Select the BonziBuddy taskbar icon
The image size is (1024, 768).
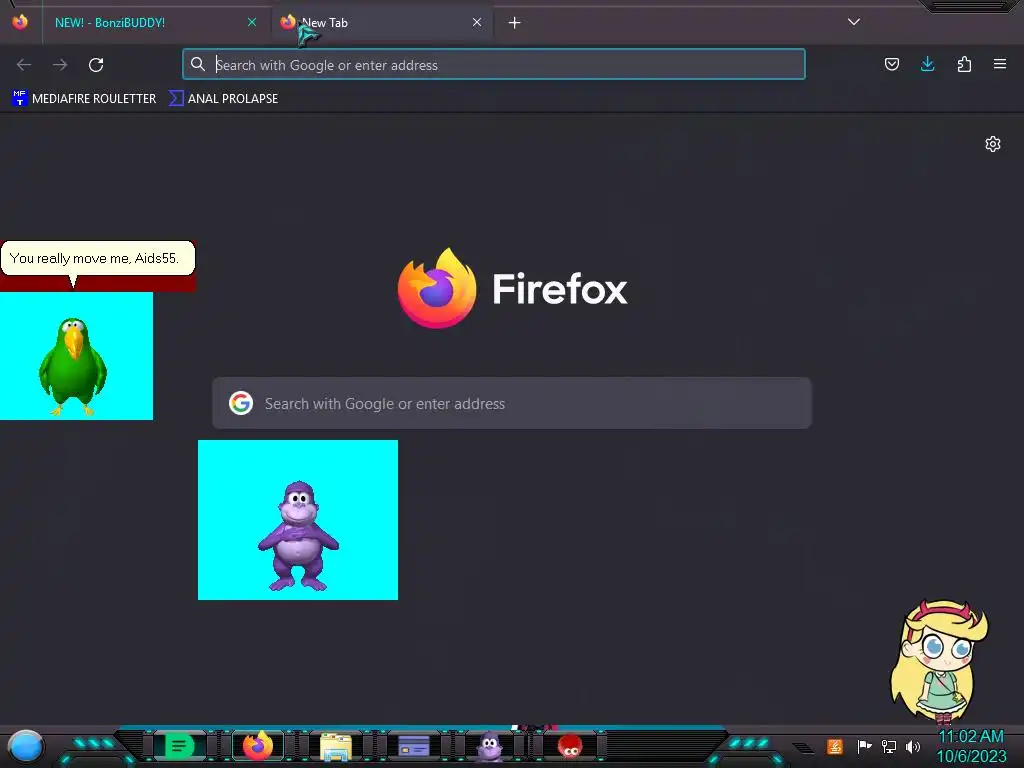490,746
